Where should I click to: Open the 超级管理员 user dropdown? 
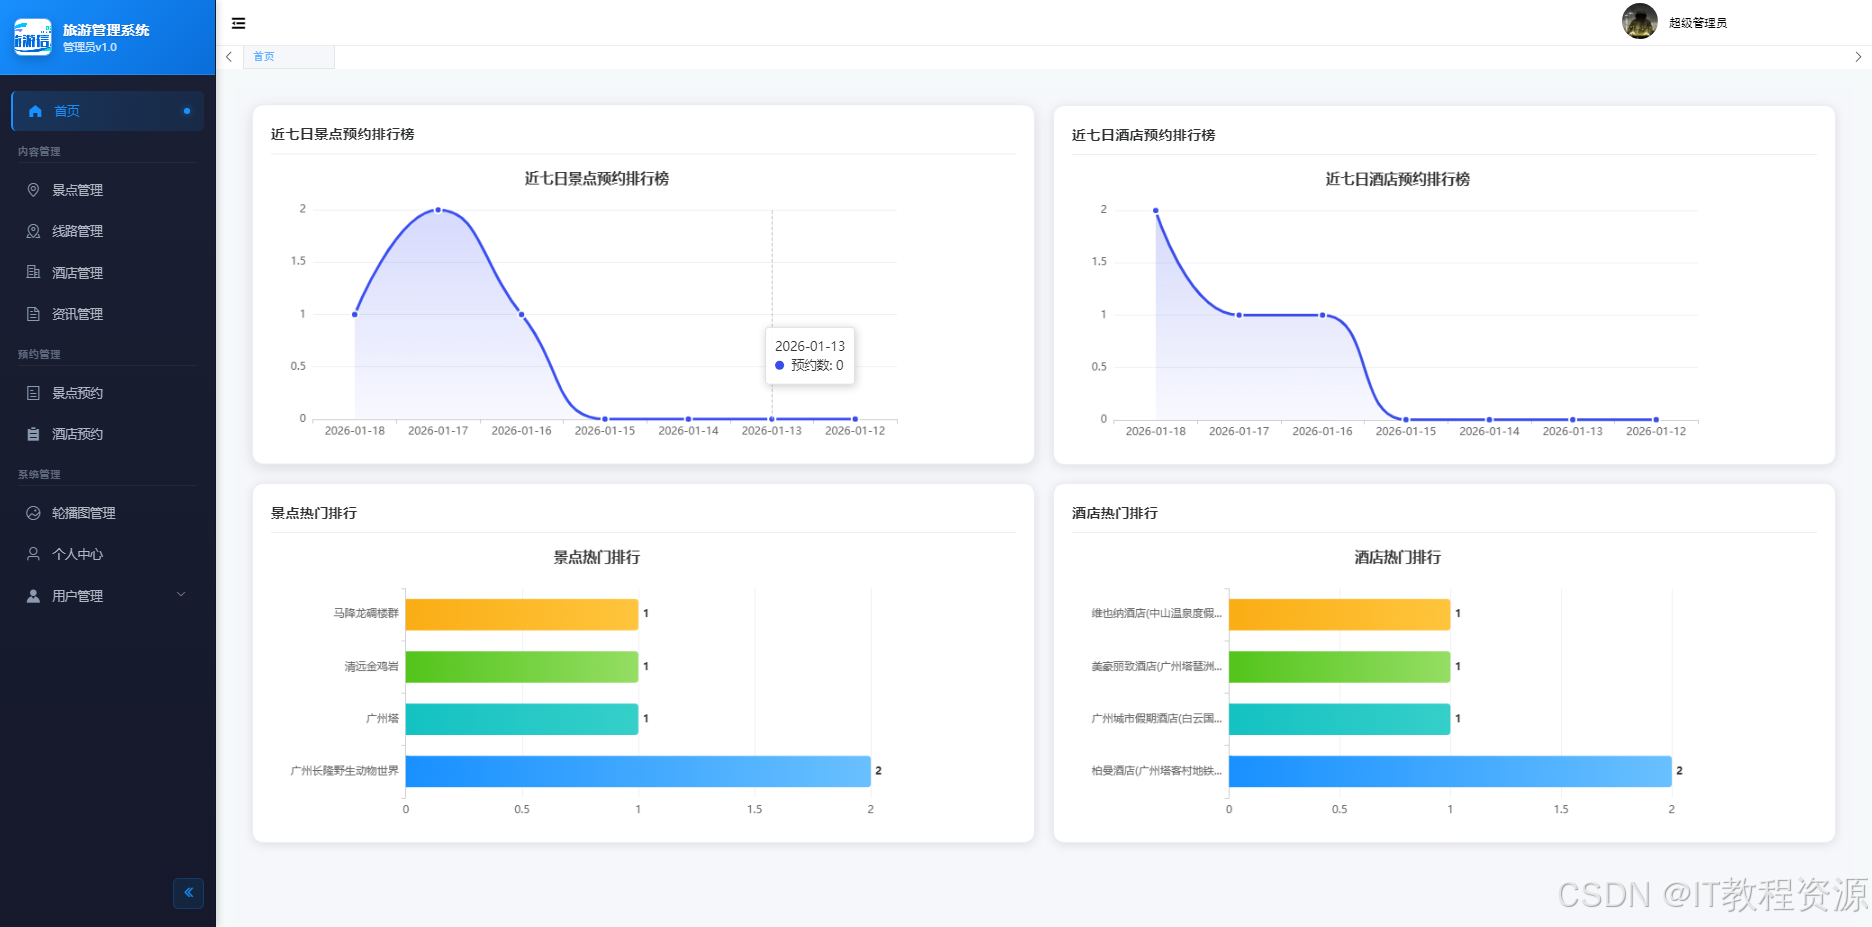tap(1697, 23)
